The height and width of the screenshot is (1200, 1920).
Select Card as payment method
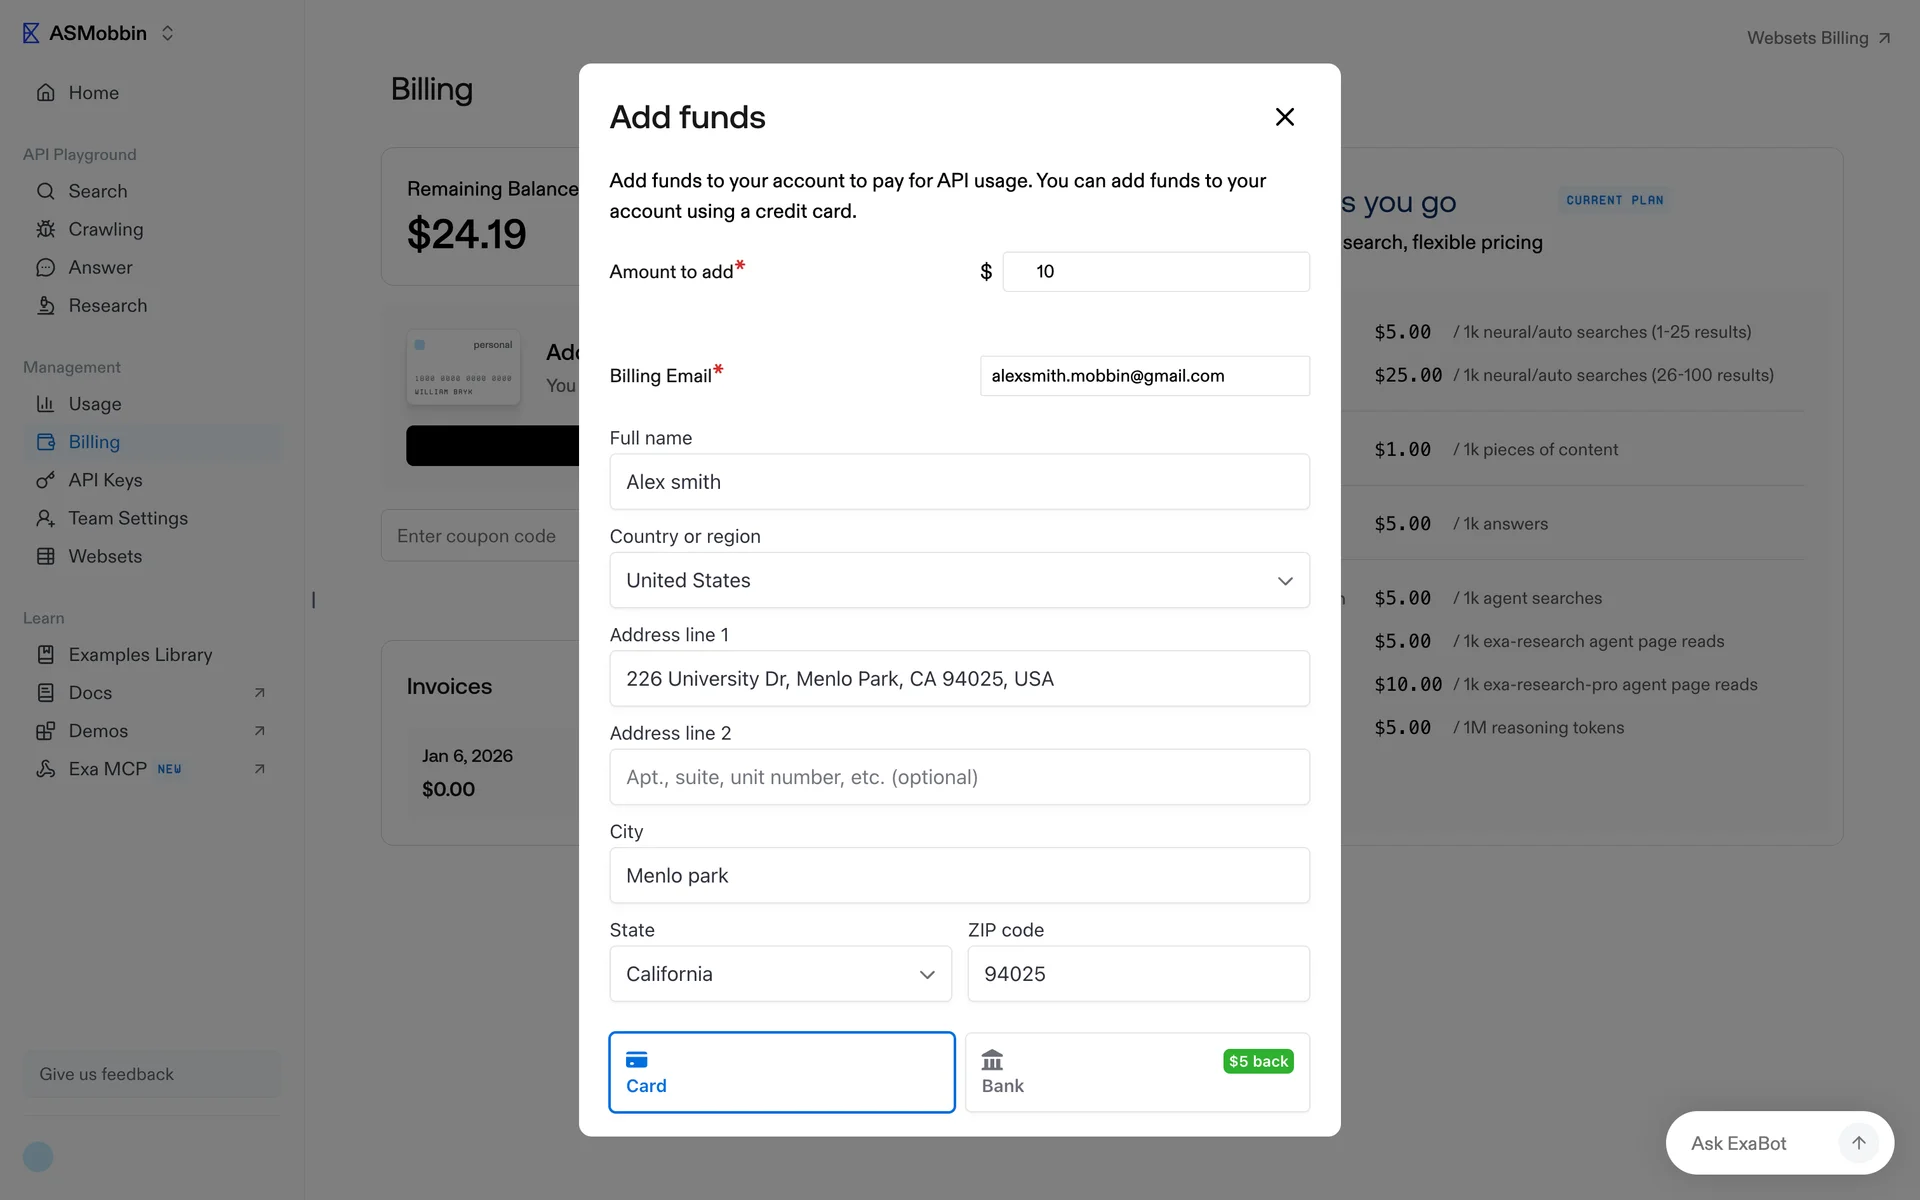coord(781,1072)
